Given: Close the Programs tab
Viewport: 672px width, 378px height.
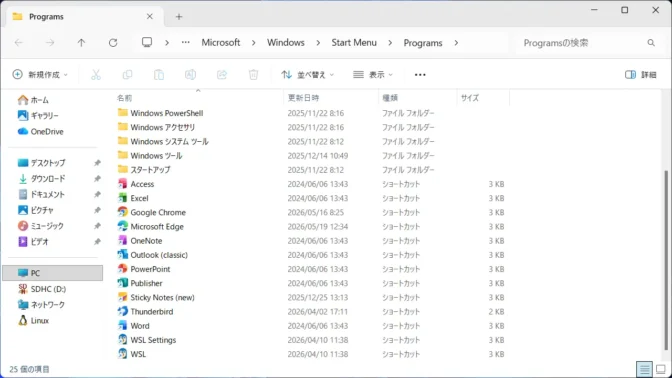Looking at the screenshot, I should 150,16.
